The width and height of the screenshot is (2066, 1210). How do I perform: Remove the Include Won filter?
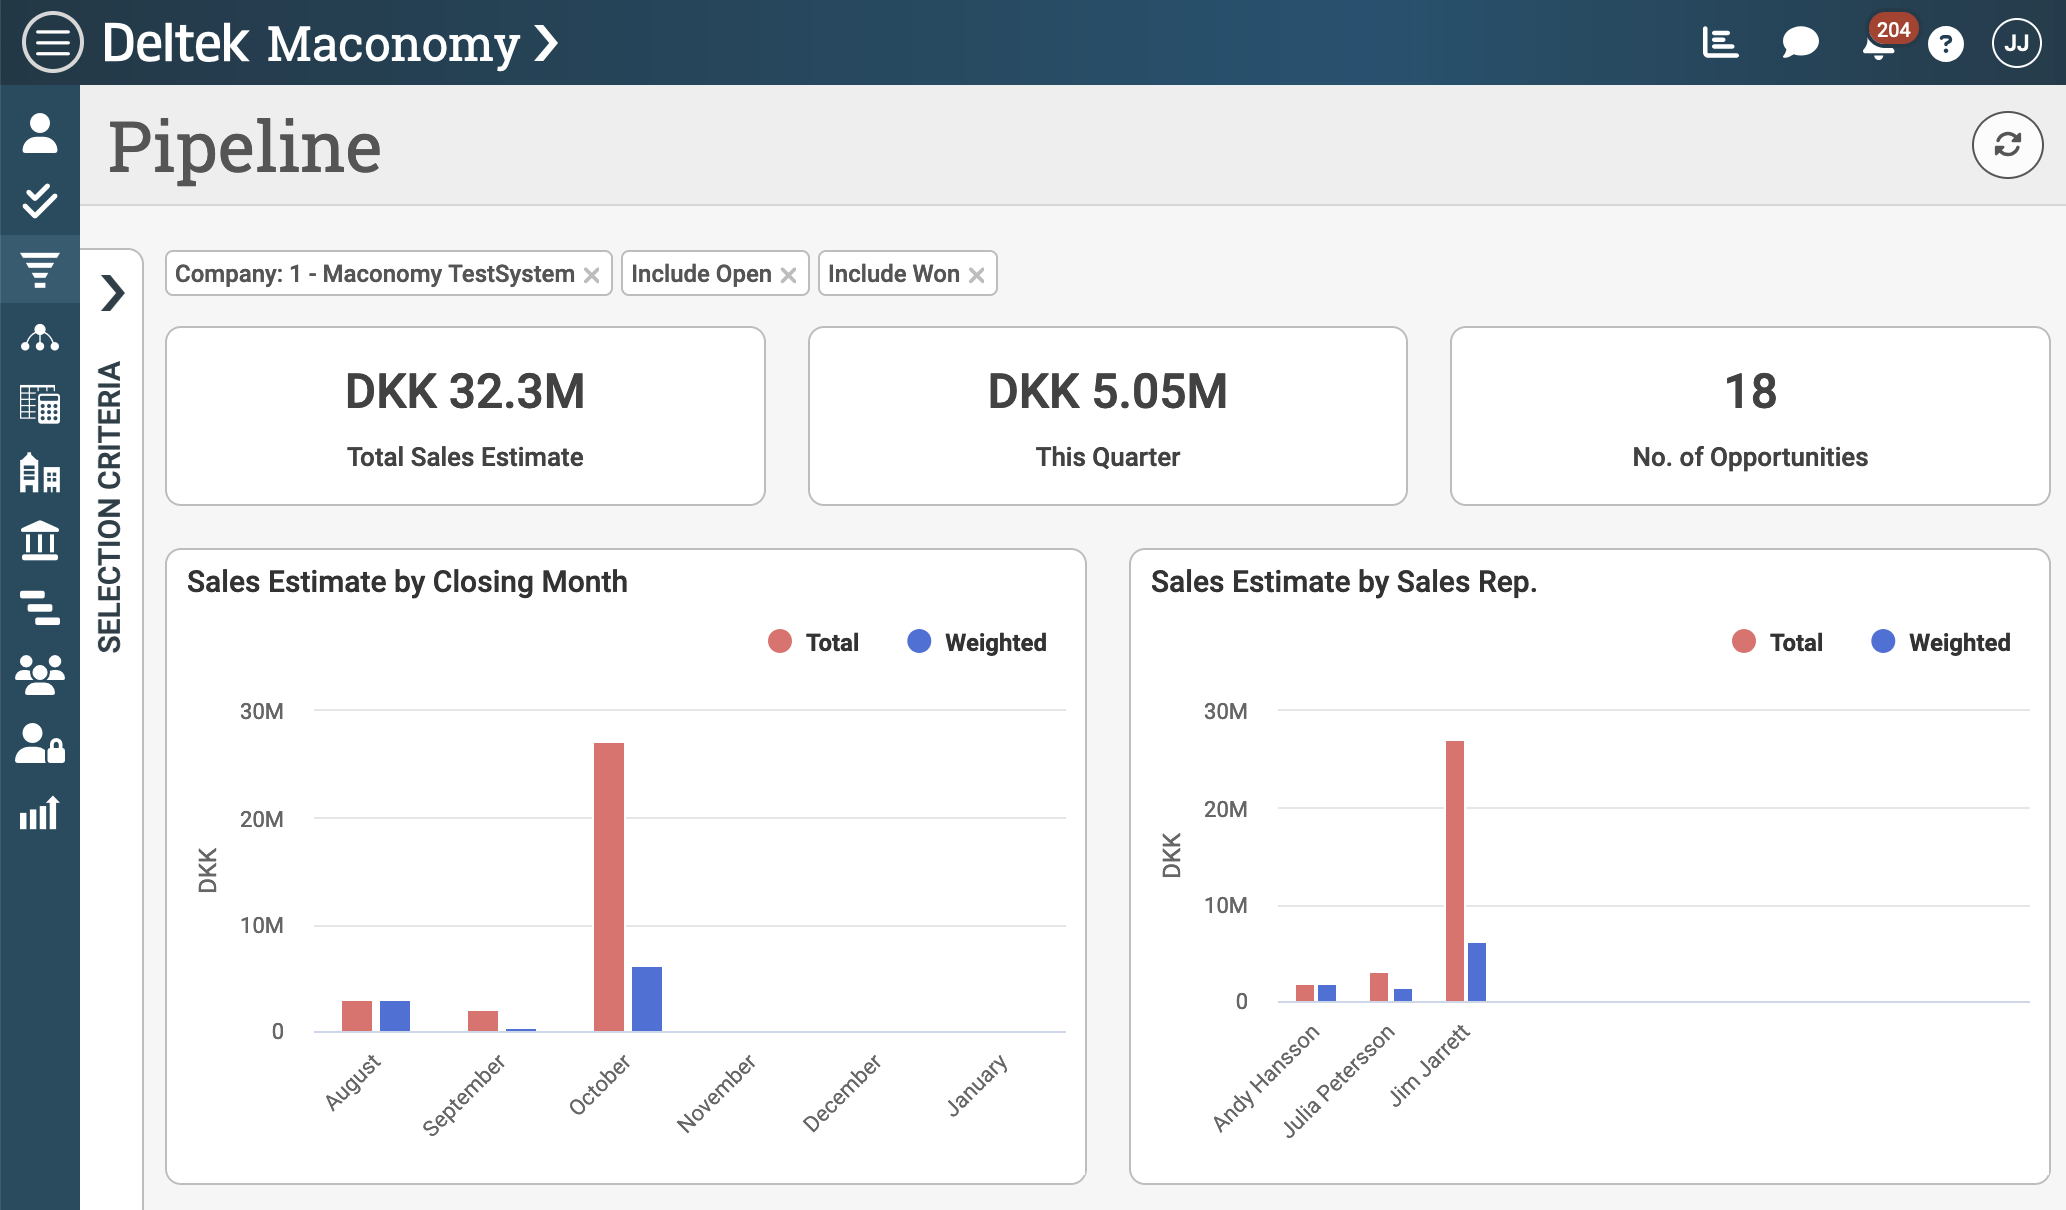(x=977, y=273)
